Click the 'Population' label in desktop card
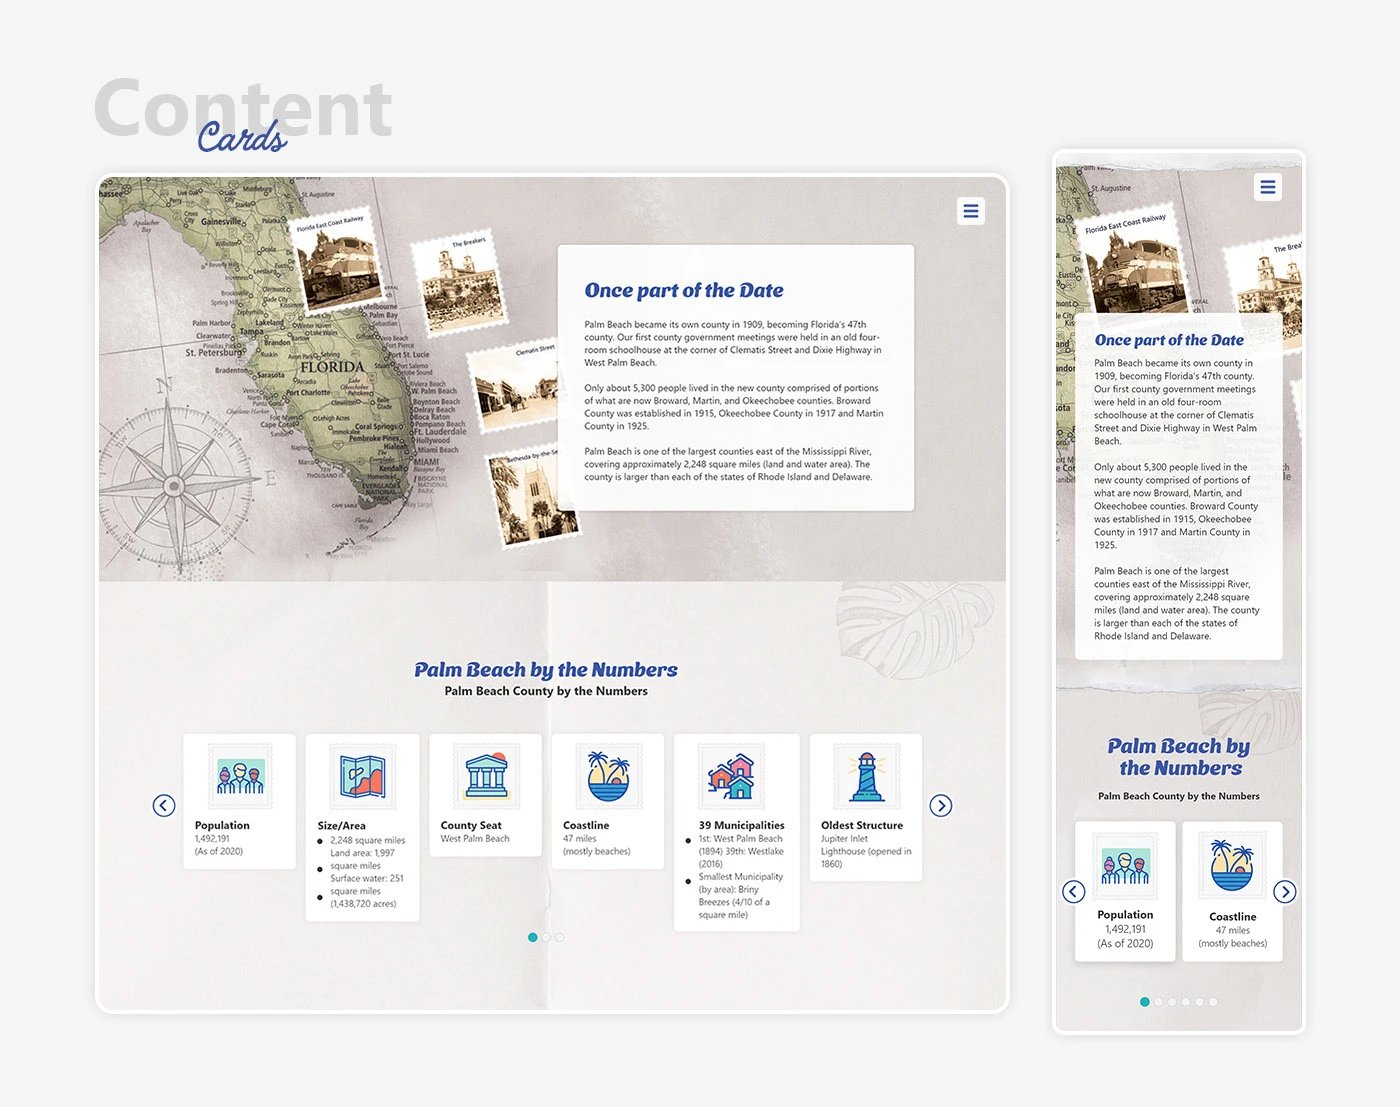The height and width of the screenshot is (1107, 1400). coord(222,826)
